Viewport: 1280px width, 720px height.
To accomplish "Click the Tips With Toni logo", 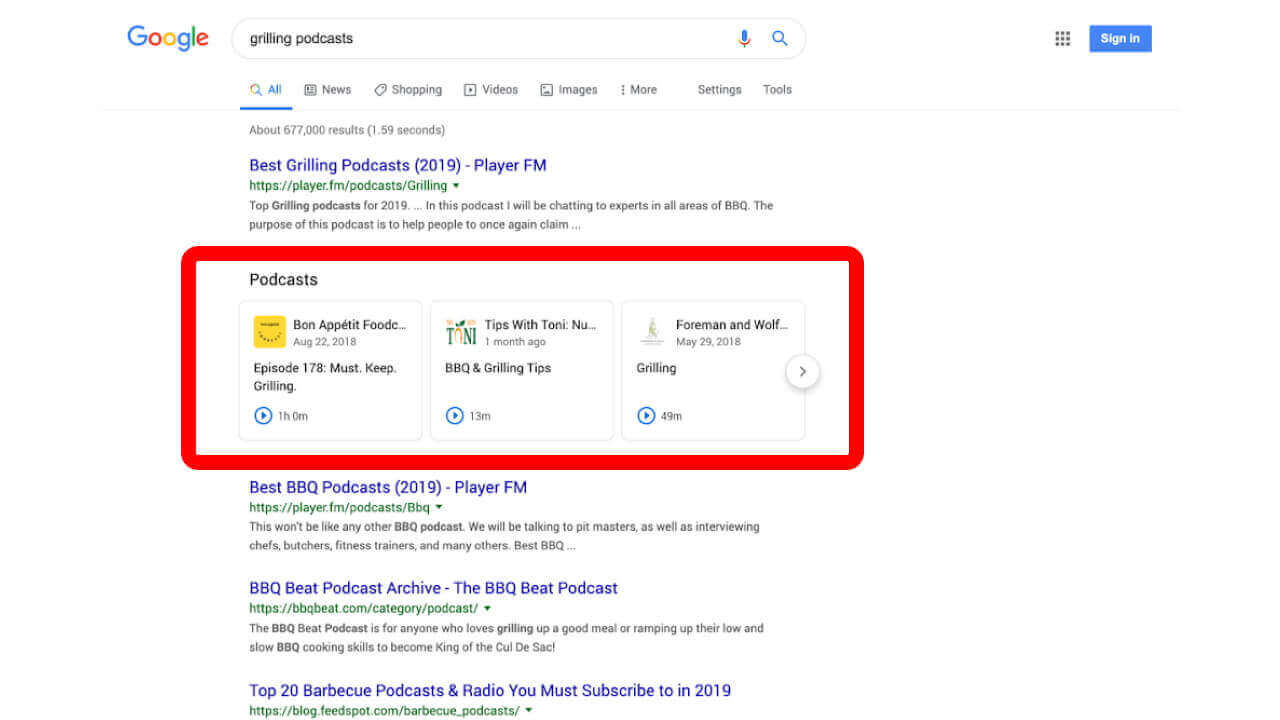I will click(x=461, y=332).
